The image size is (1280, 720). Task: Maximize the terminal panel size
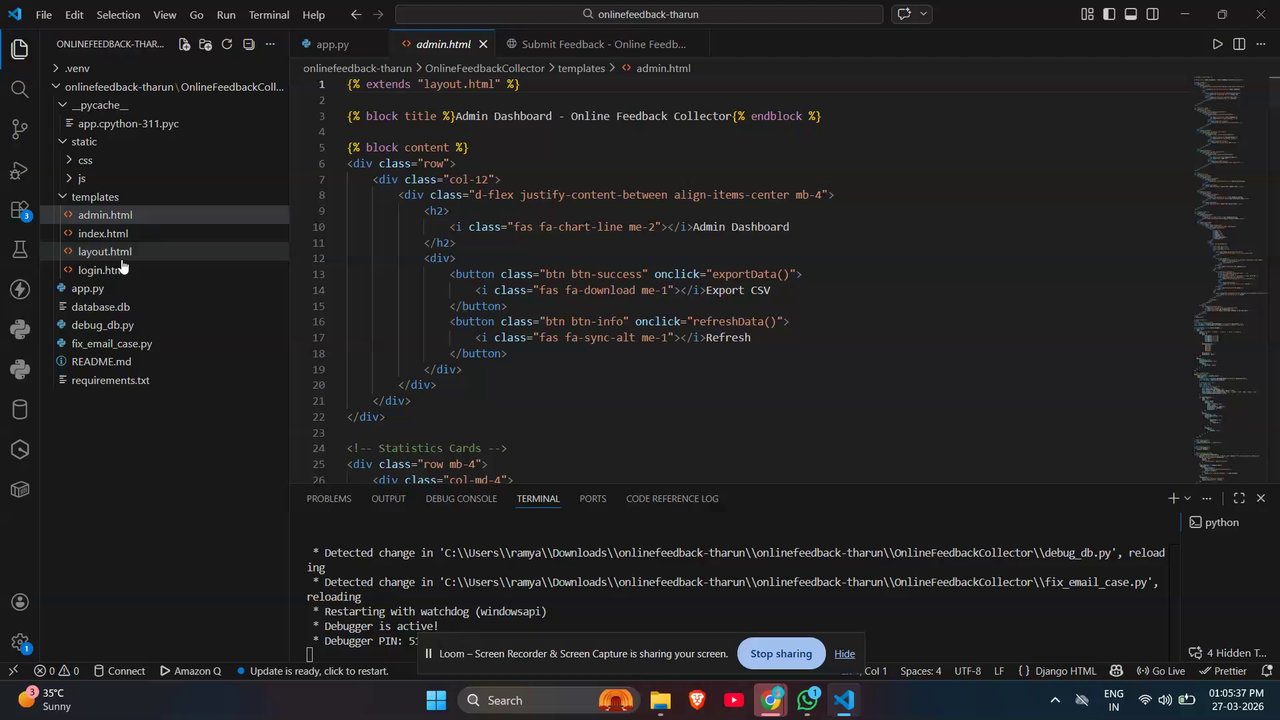tap(1239, 498)
